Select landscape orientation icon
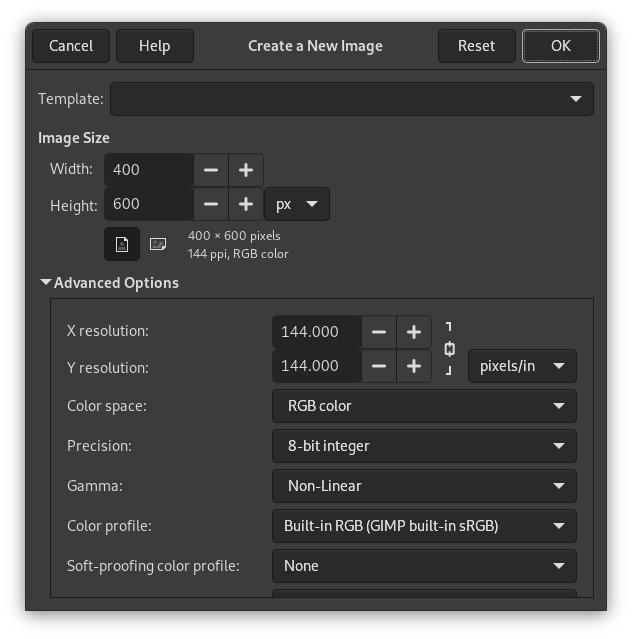Viewport: 632px width, 639px height. pos(157,244)
